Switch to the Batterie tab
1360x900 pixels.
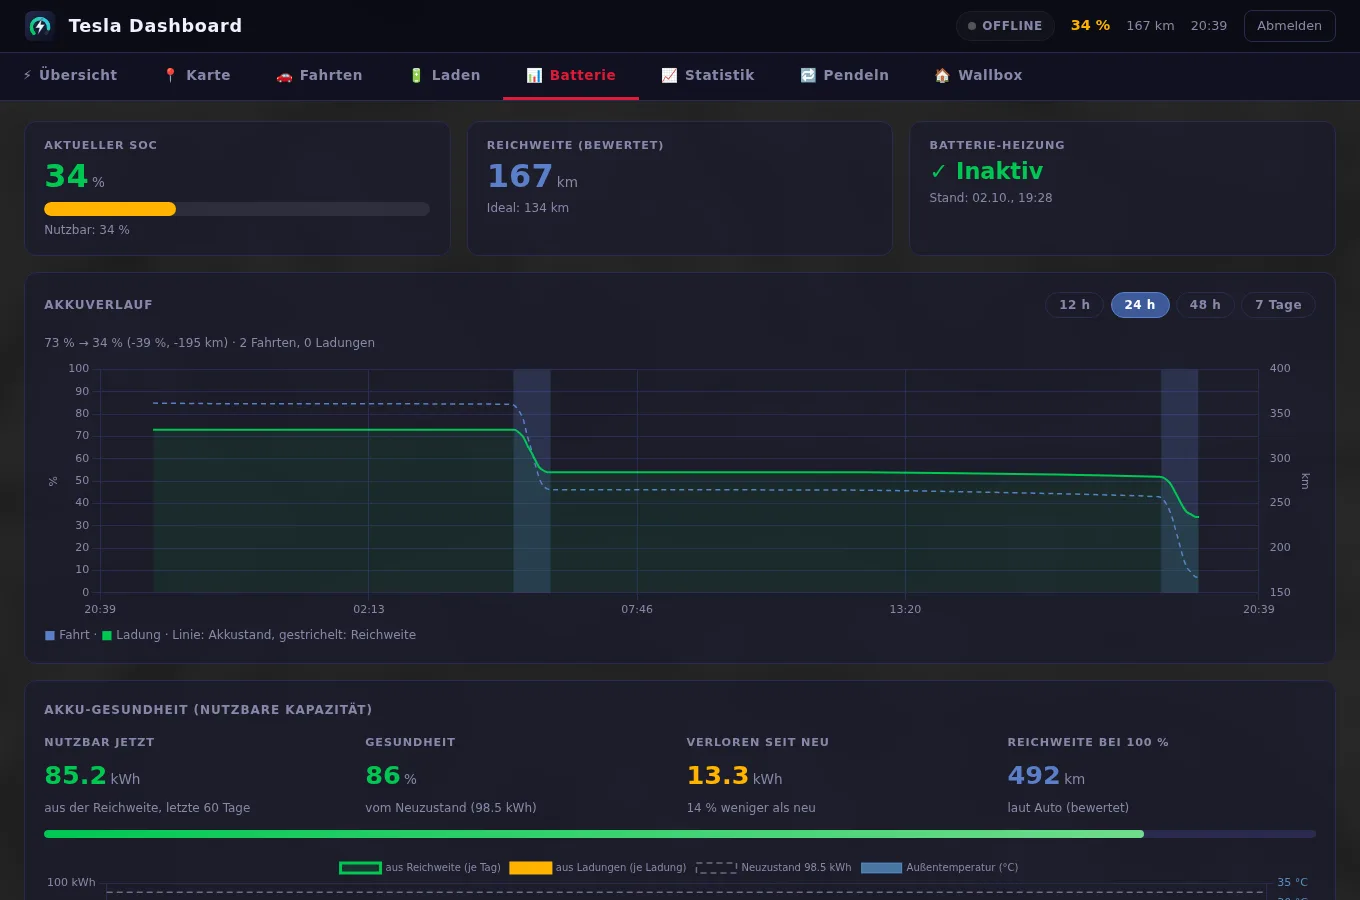pos(571,75)
